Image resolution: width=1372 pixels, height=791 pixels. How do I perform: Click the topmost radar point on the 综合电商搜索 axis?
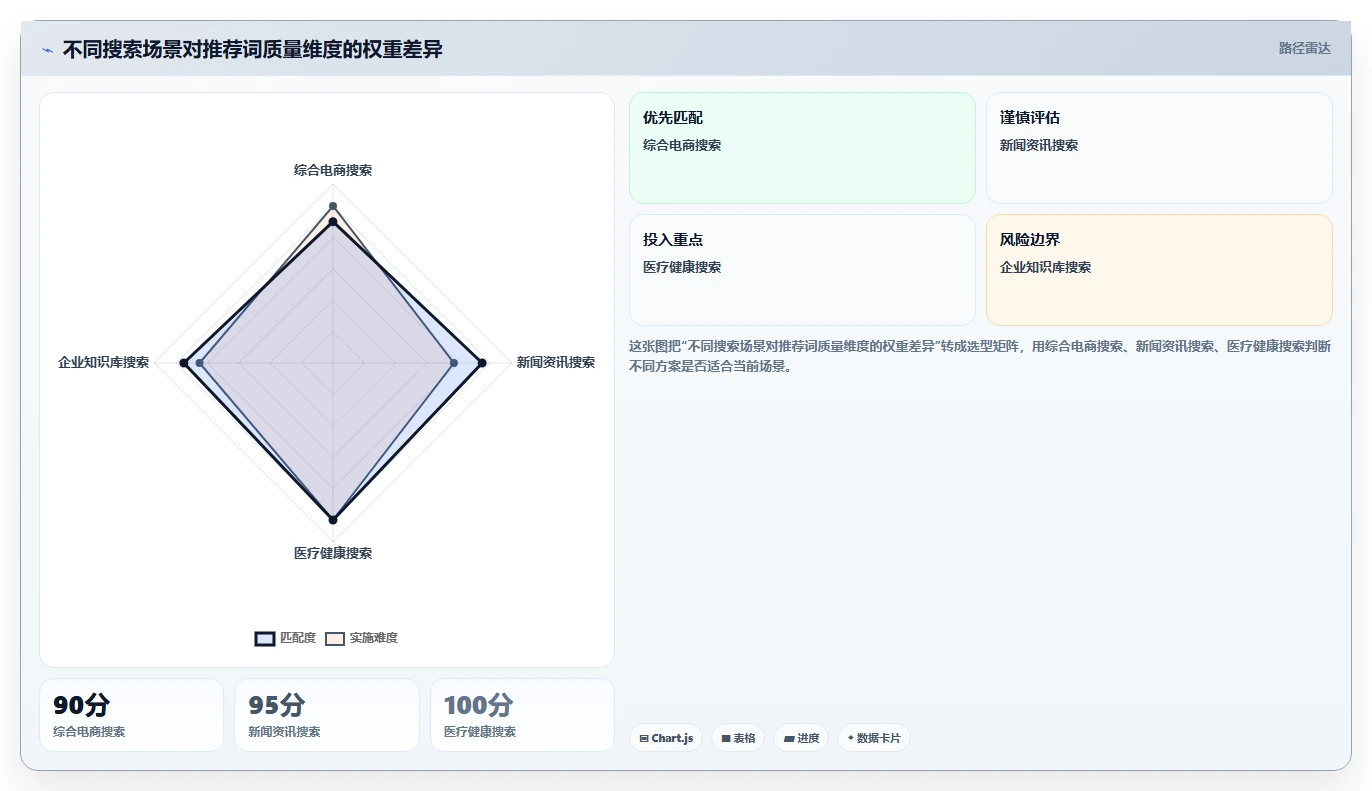point(333,206)
